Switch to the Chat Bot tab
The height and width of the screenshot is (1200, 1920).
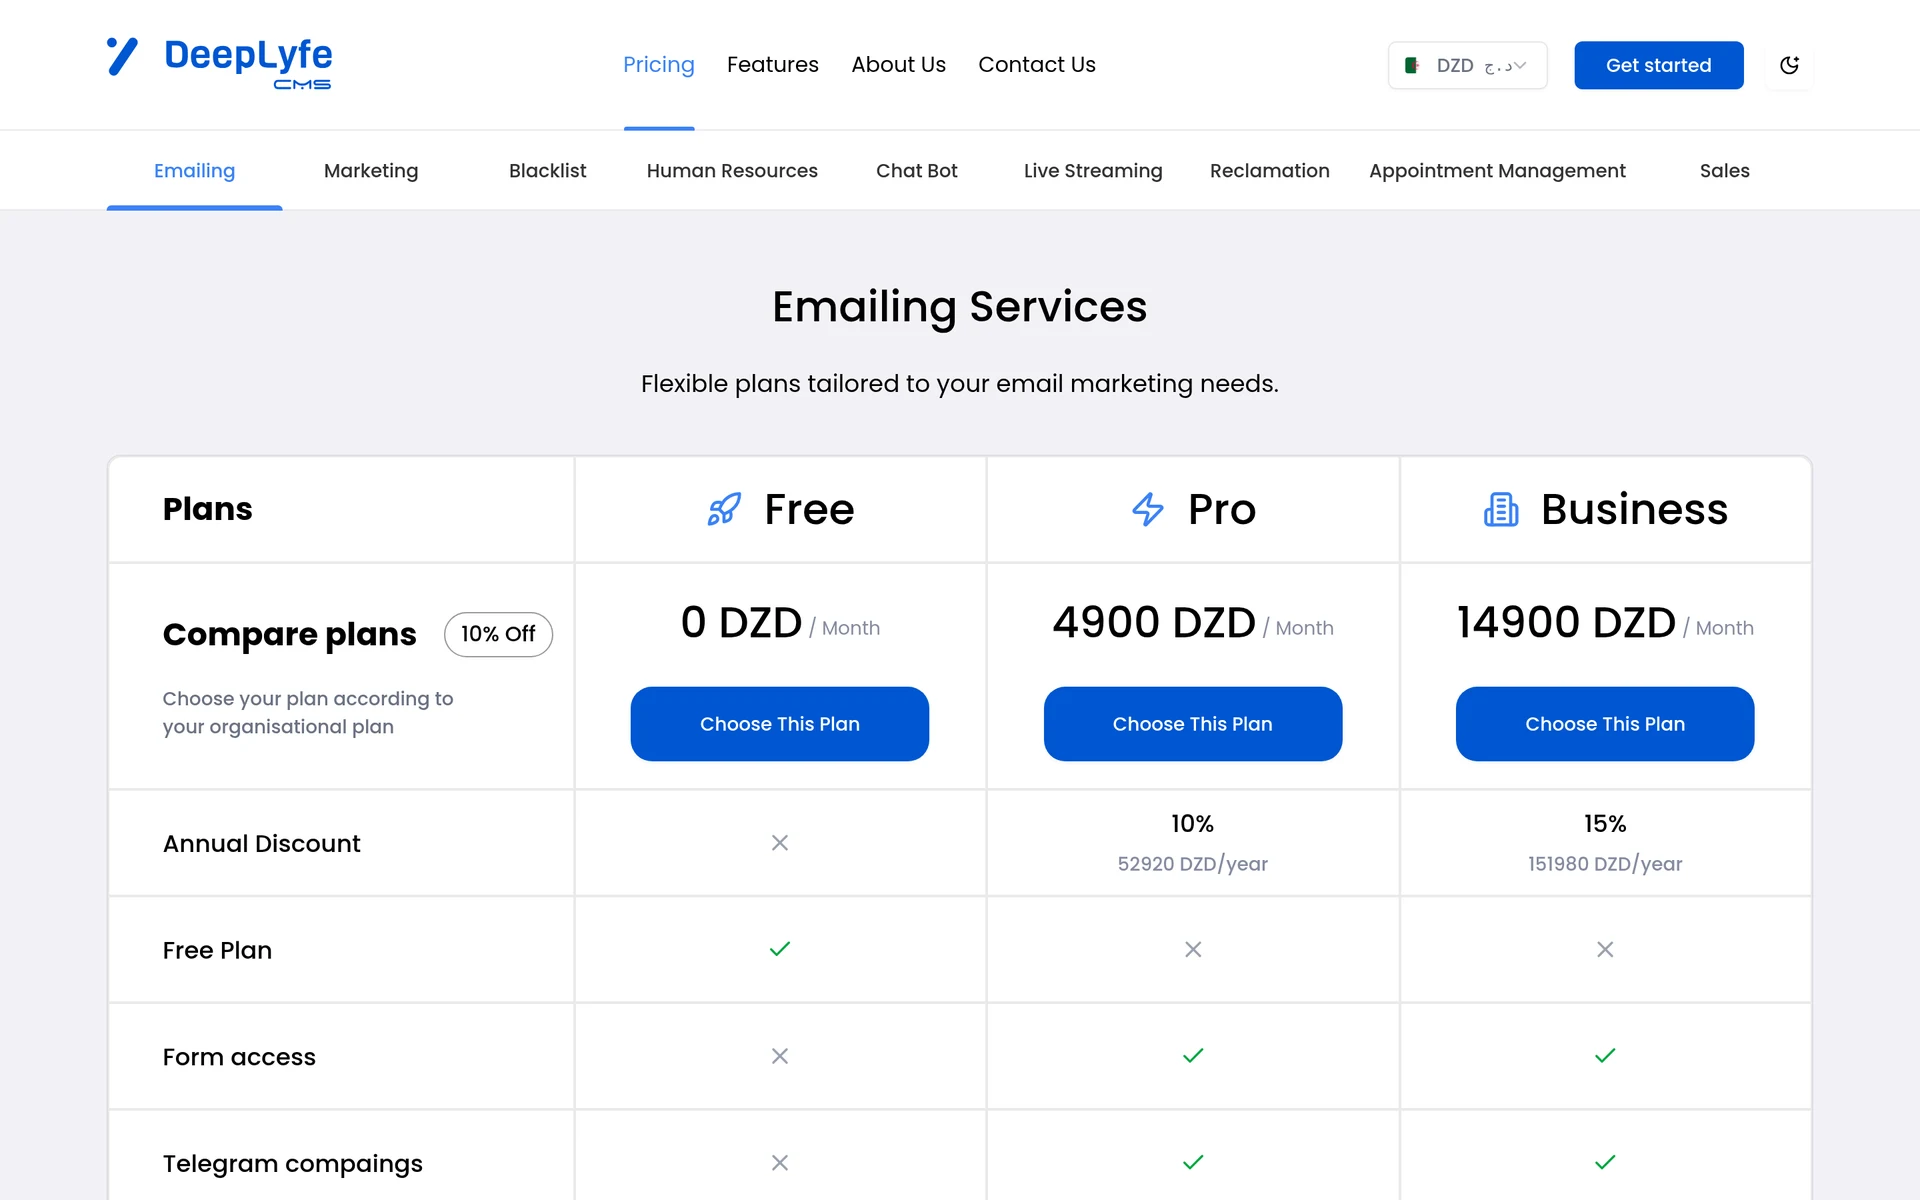916,171
